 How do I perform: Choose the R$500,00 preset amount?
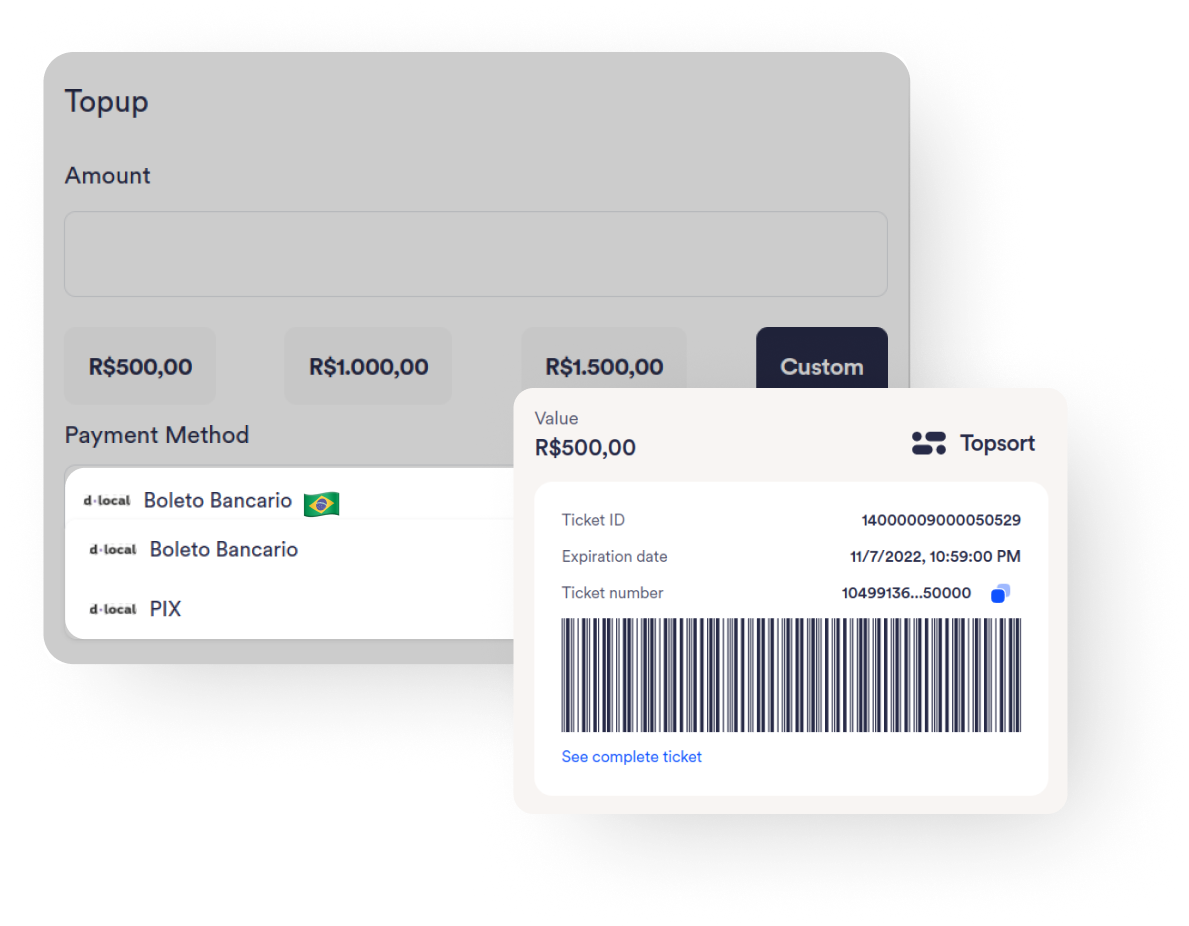(140, 366)
